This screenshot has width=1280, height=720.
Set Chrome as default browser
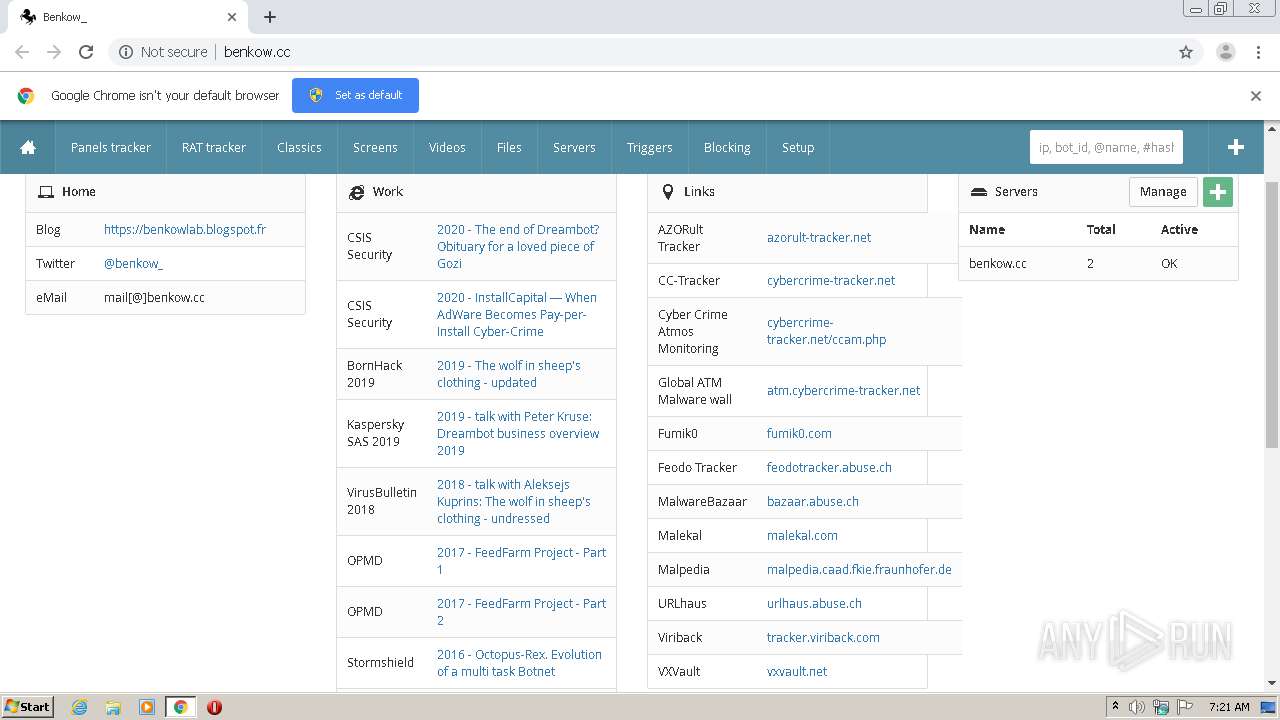[x=355, y=95]
